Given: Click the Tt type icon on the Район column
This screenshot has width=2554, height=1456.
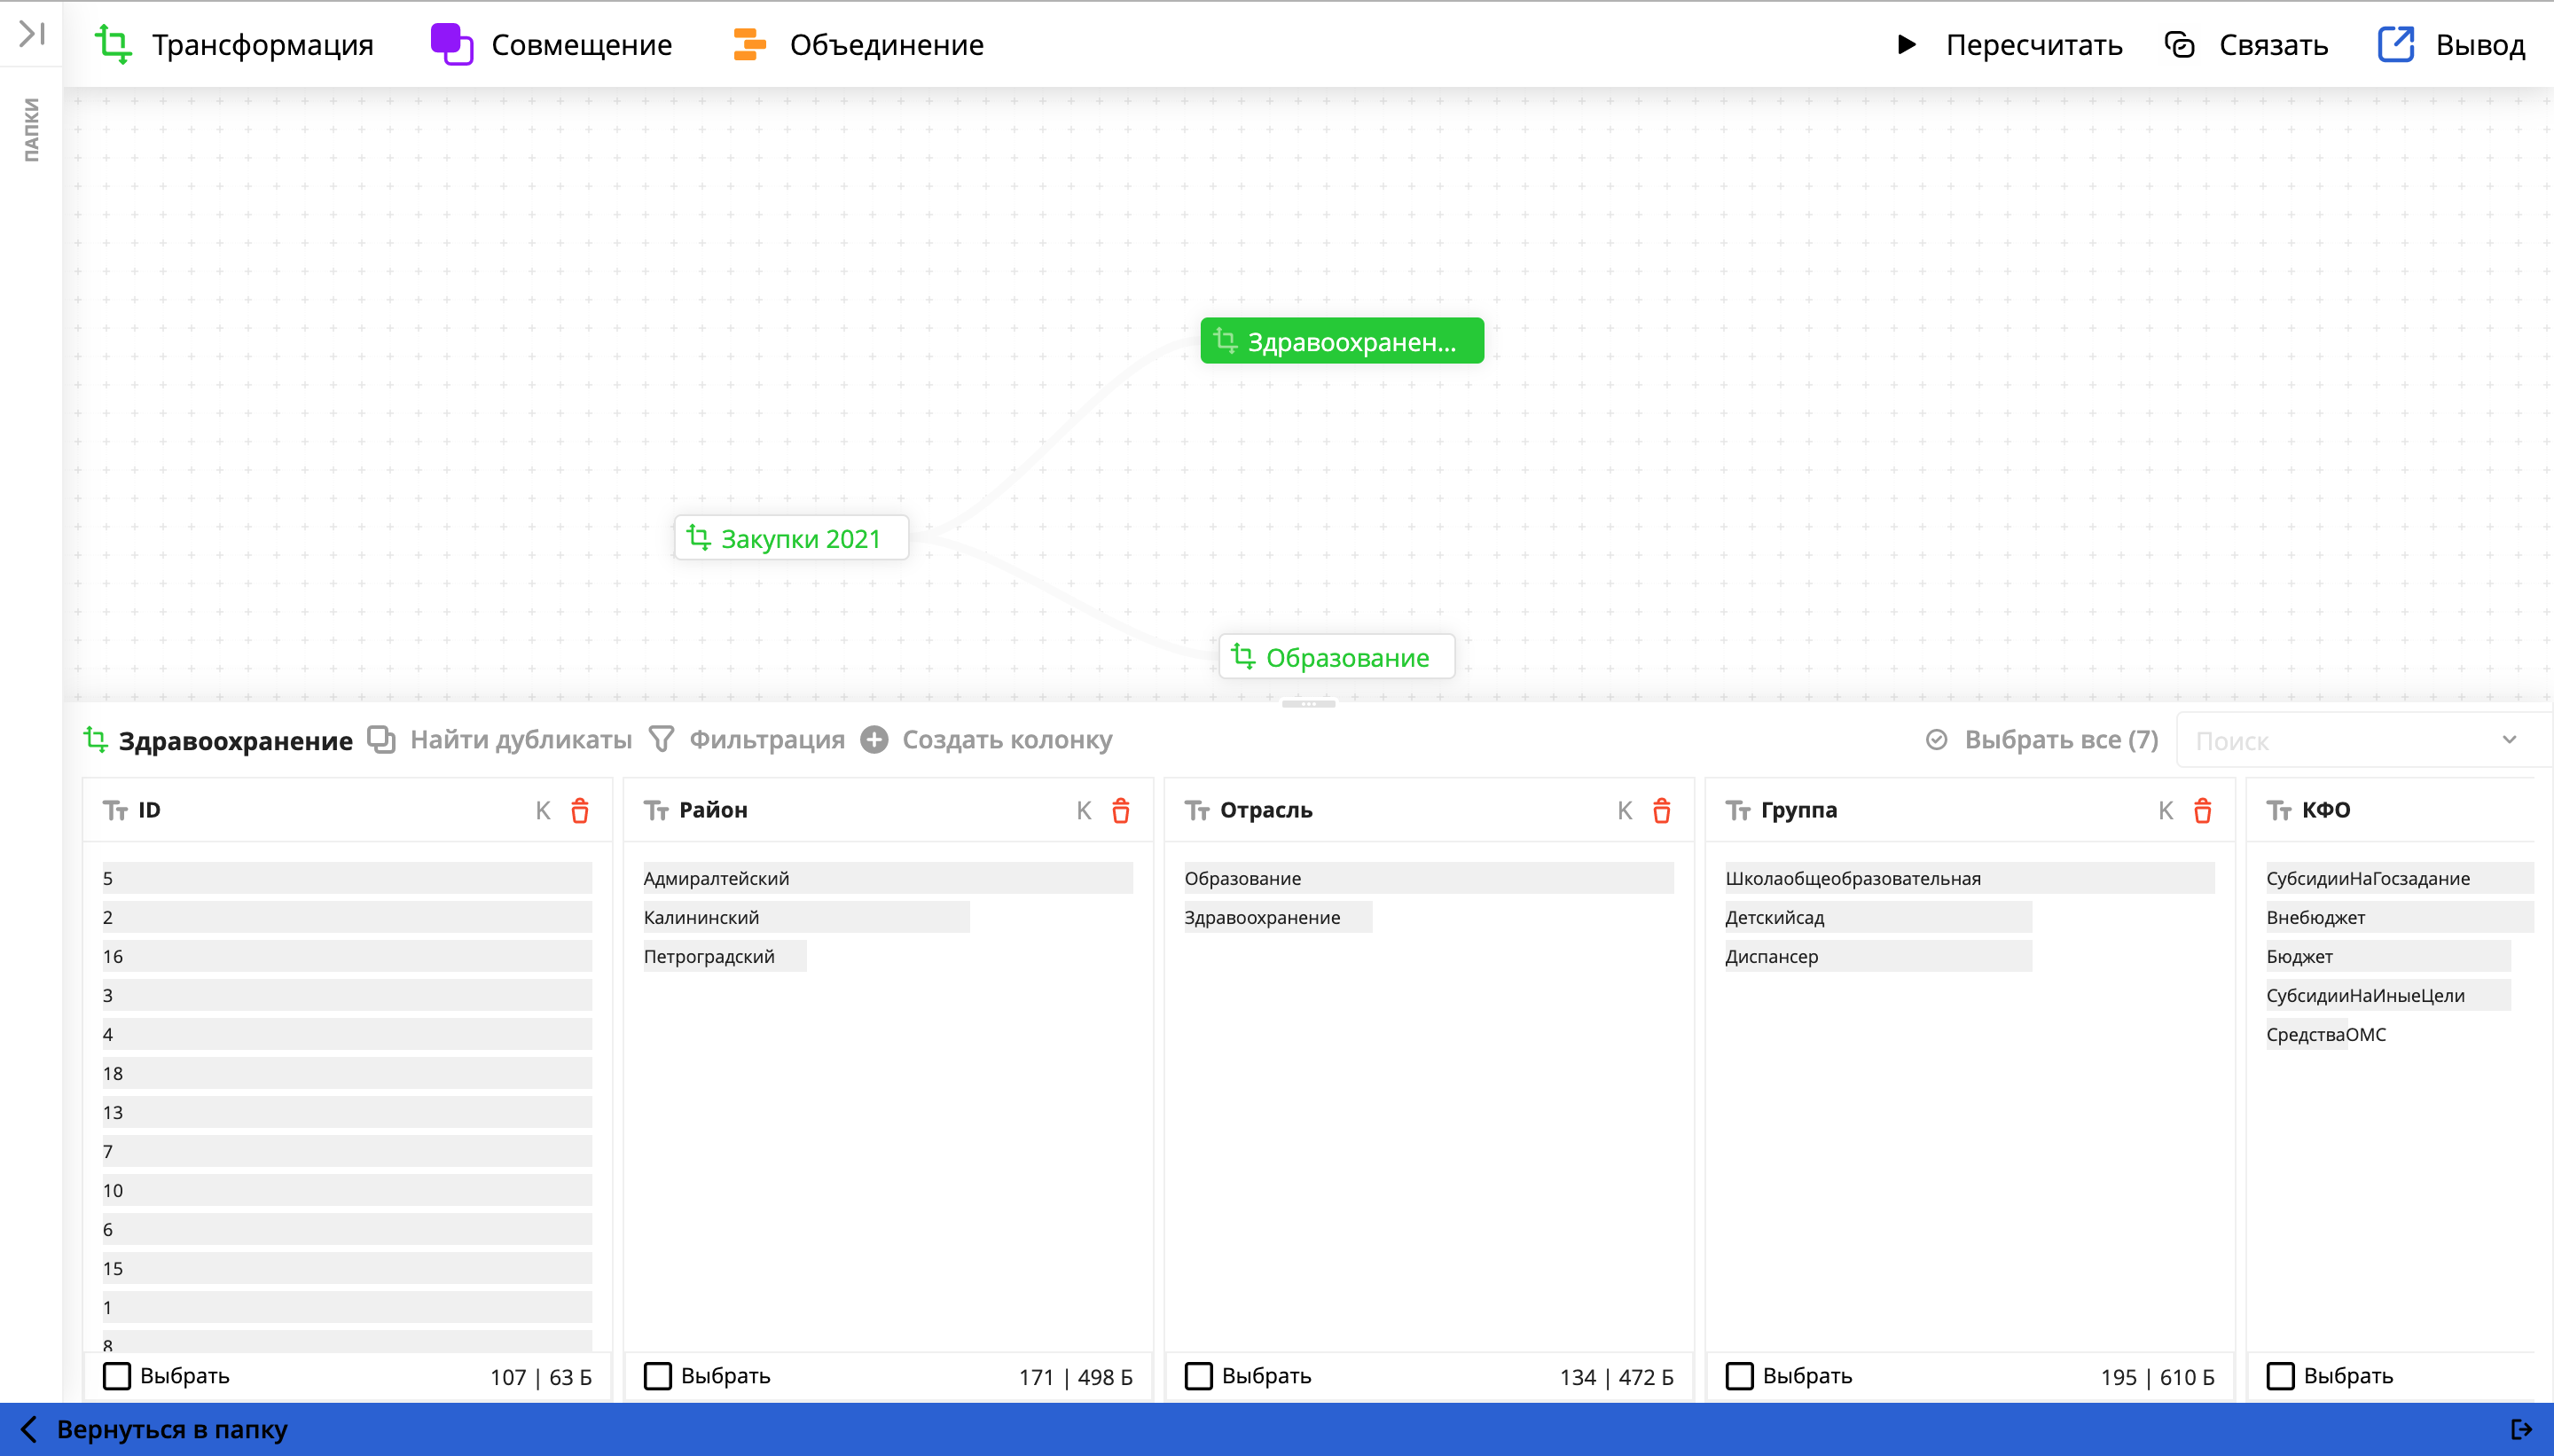Looking at the screenshot, I should pyautogui.click(x=657, y=811).
